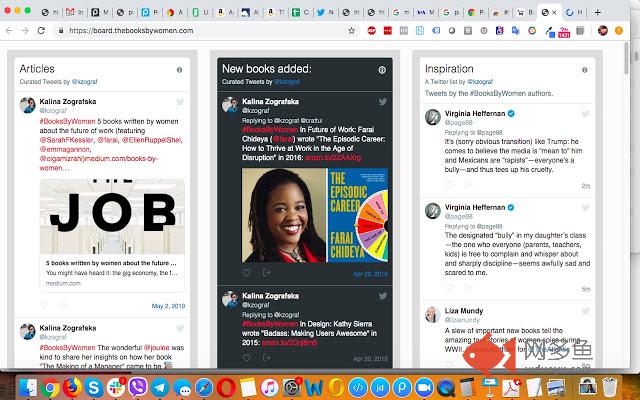Click Twitter bird on Articles first tweet
Screen dimensions: 640x400
[180, 102]
